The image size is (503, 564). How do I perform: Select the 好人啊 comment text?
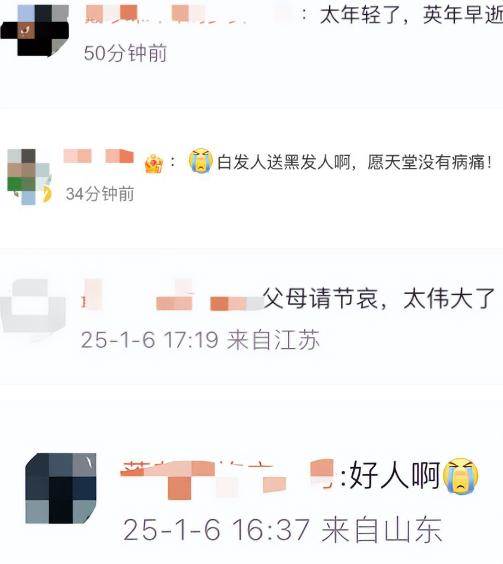coord(394,475)
